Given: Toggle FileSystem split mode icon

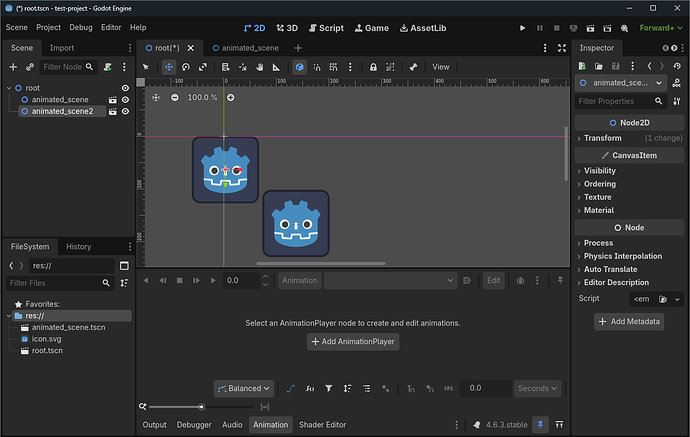Looking at the screenshot, I should point(125,266).
